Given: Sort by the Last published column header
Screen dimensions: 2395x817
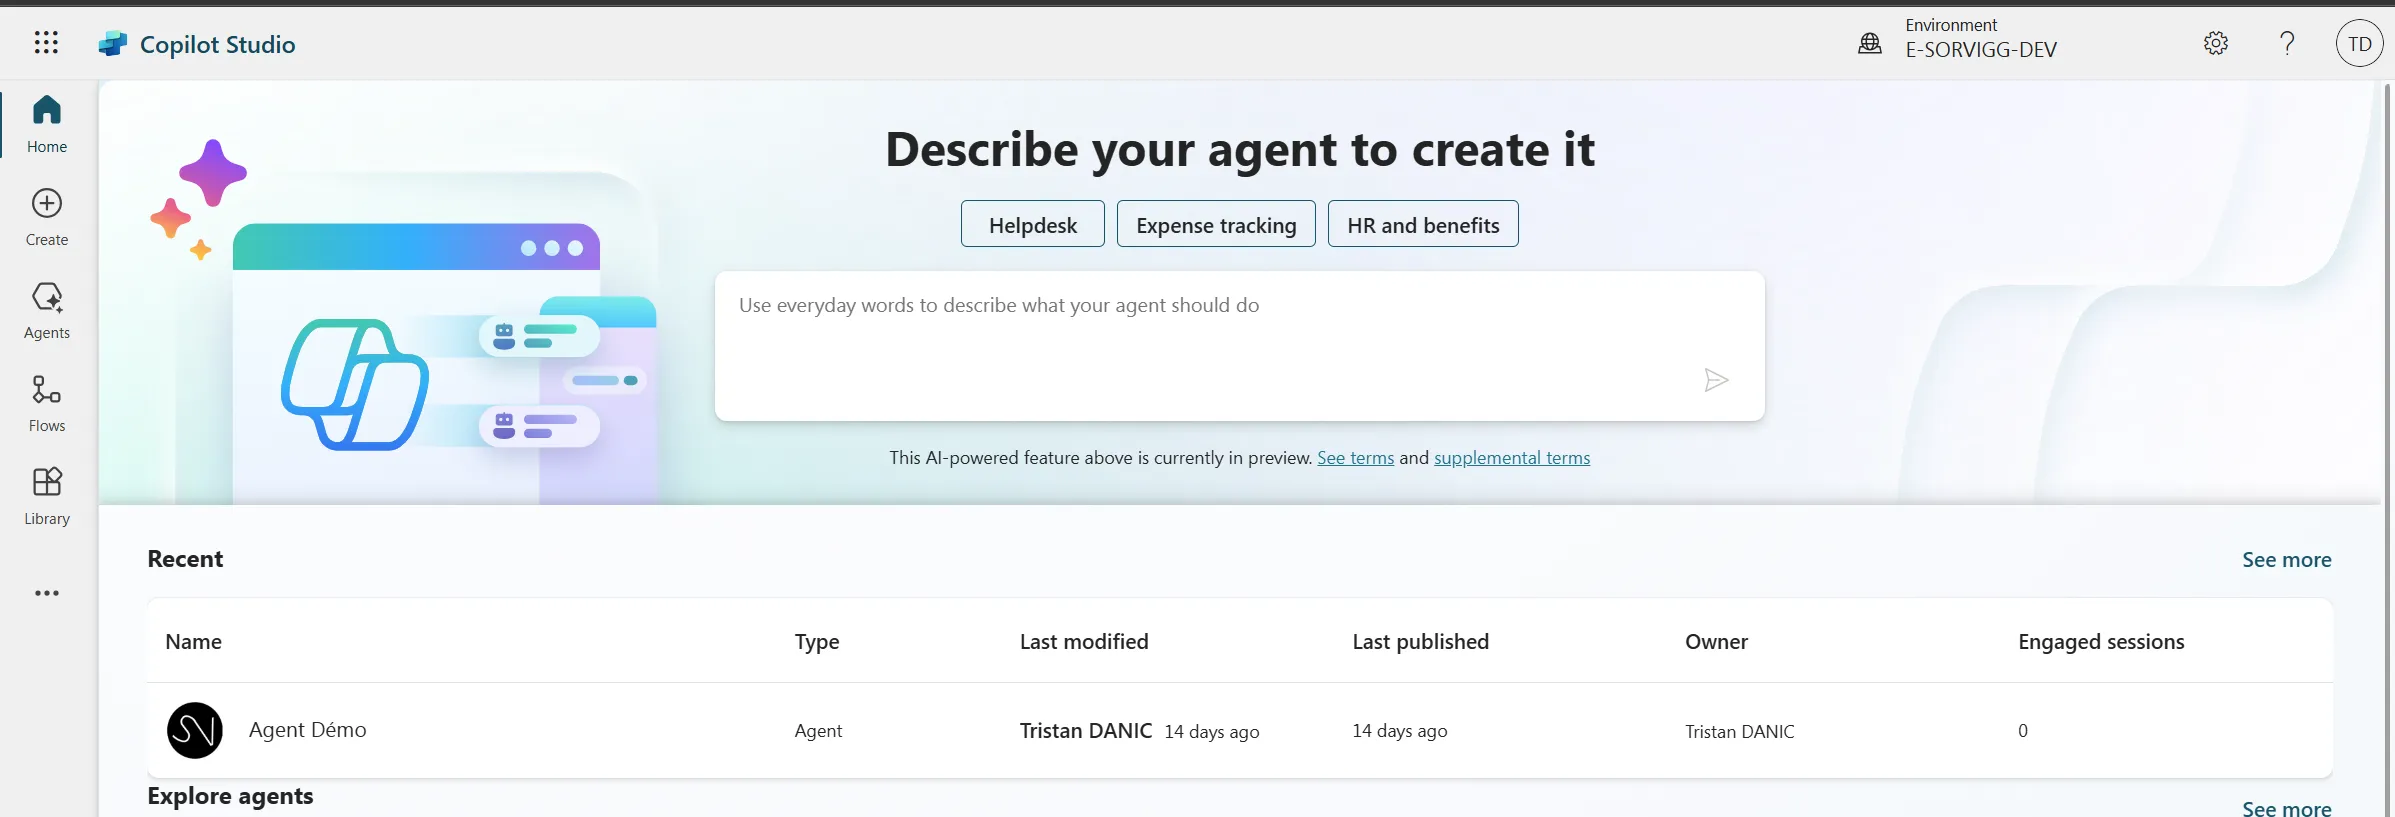Looking at the screenshot, I should (1420, 642).
